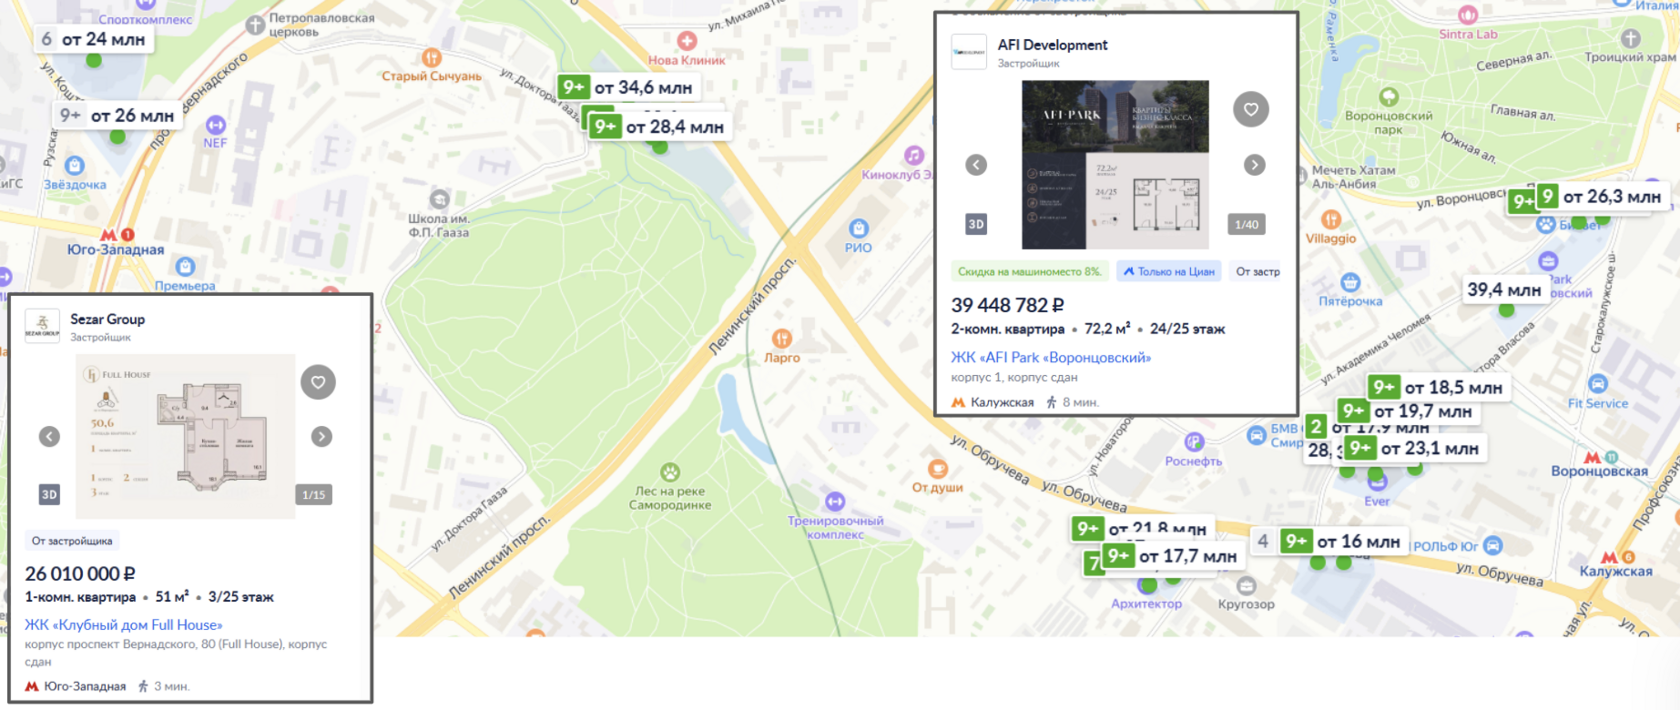This screenshot has width=1680, height=710.
Task: Open map marker 'от 28,4 млн'
Action: (x=658, y=127)
